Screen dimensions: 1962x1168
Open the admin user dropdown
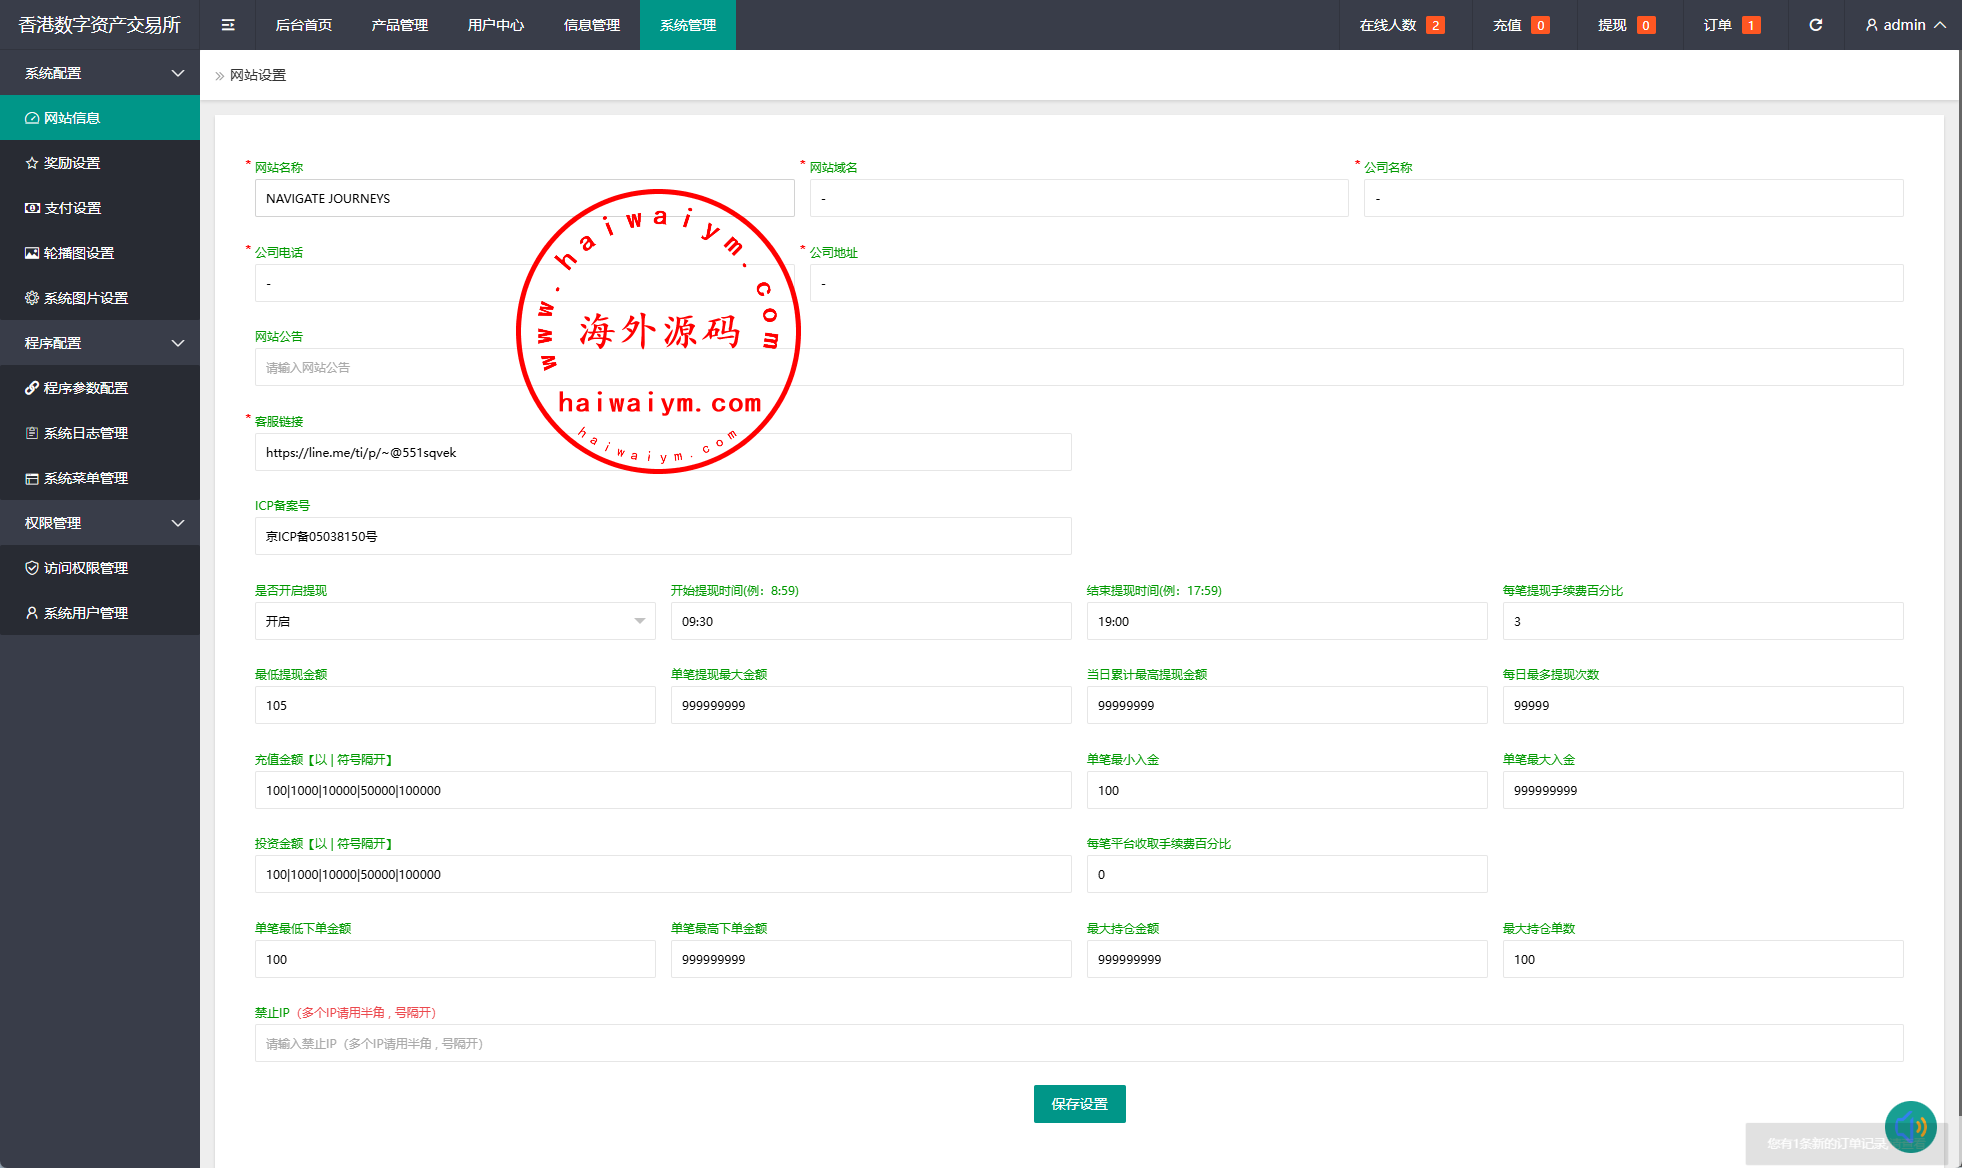(x=1905, y=25)
